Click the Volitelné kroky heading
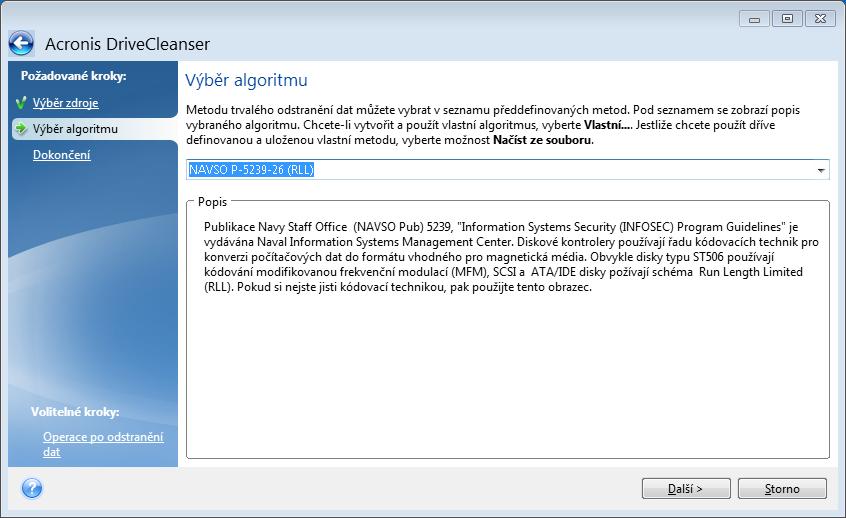 click(75, 412)
